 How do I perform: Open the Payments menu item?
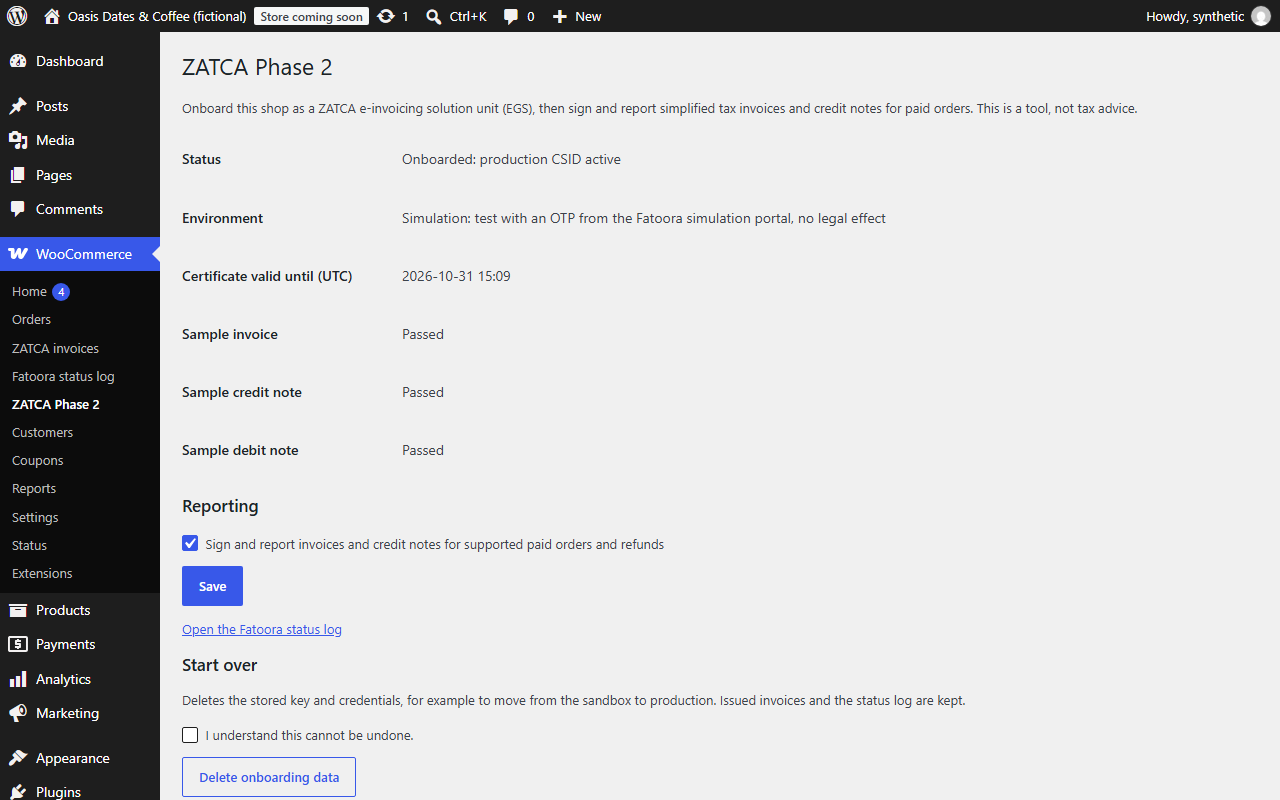tap(80, 644)
